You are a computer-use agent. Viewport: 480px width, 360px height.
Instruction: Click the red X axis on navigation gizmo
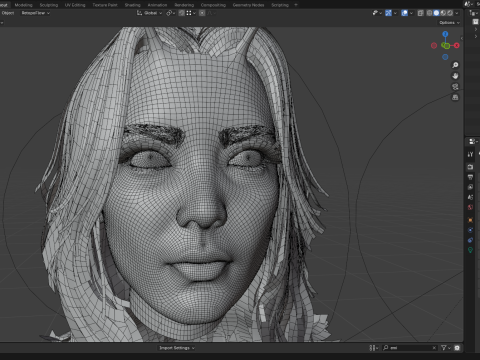tap(456, 45)
